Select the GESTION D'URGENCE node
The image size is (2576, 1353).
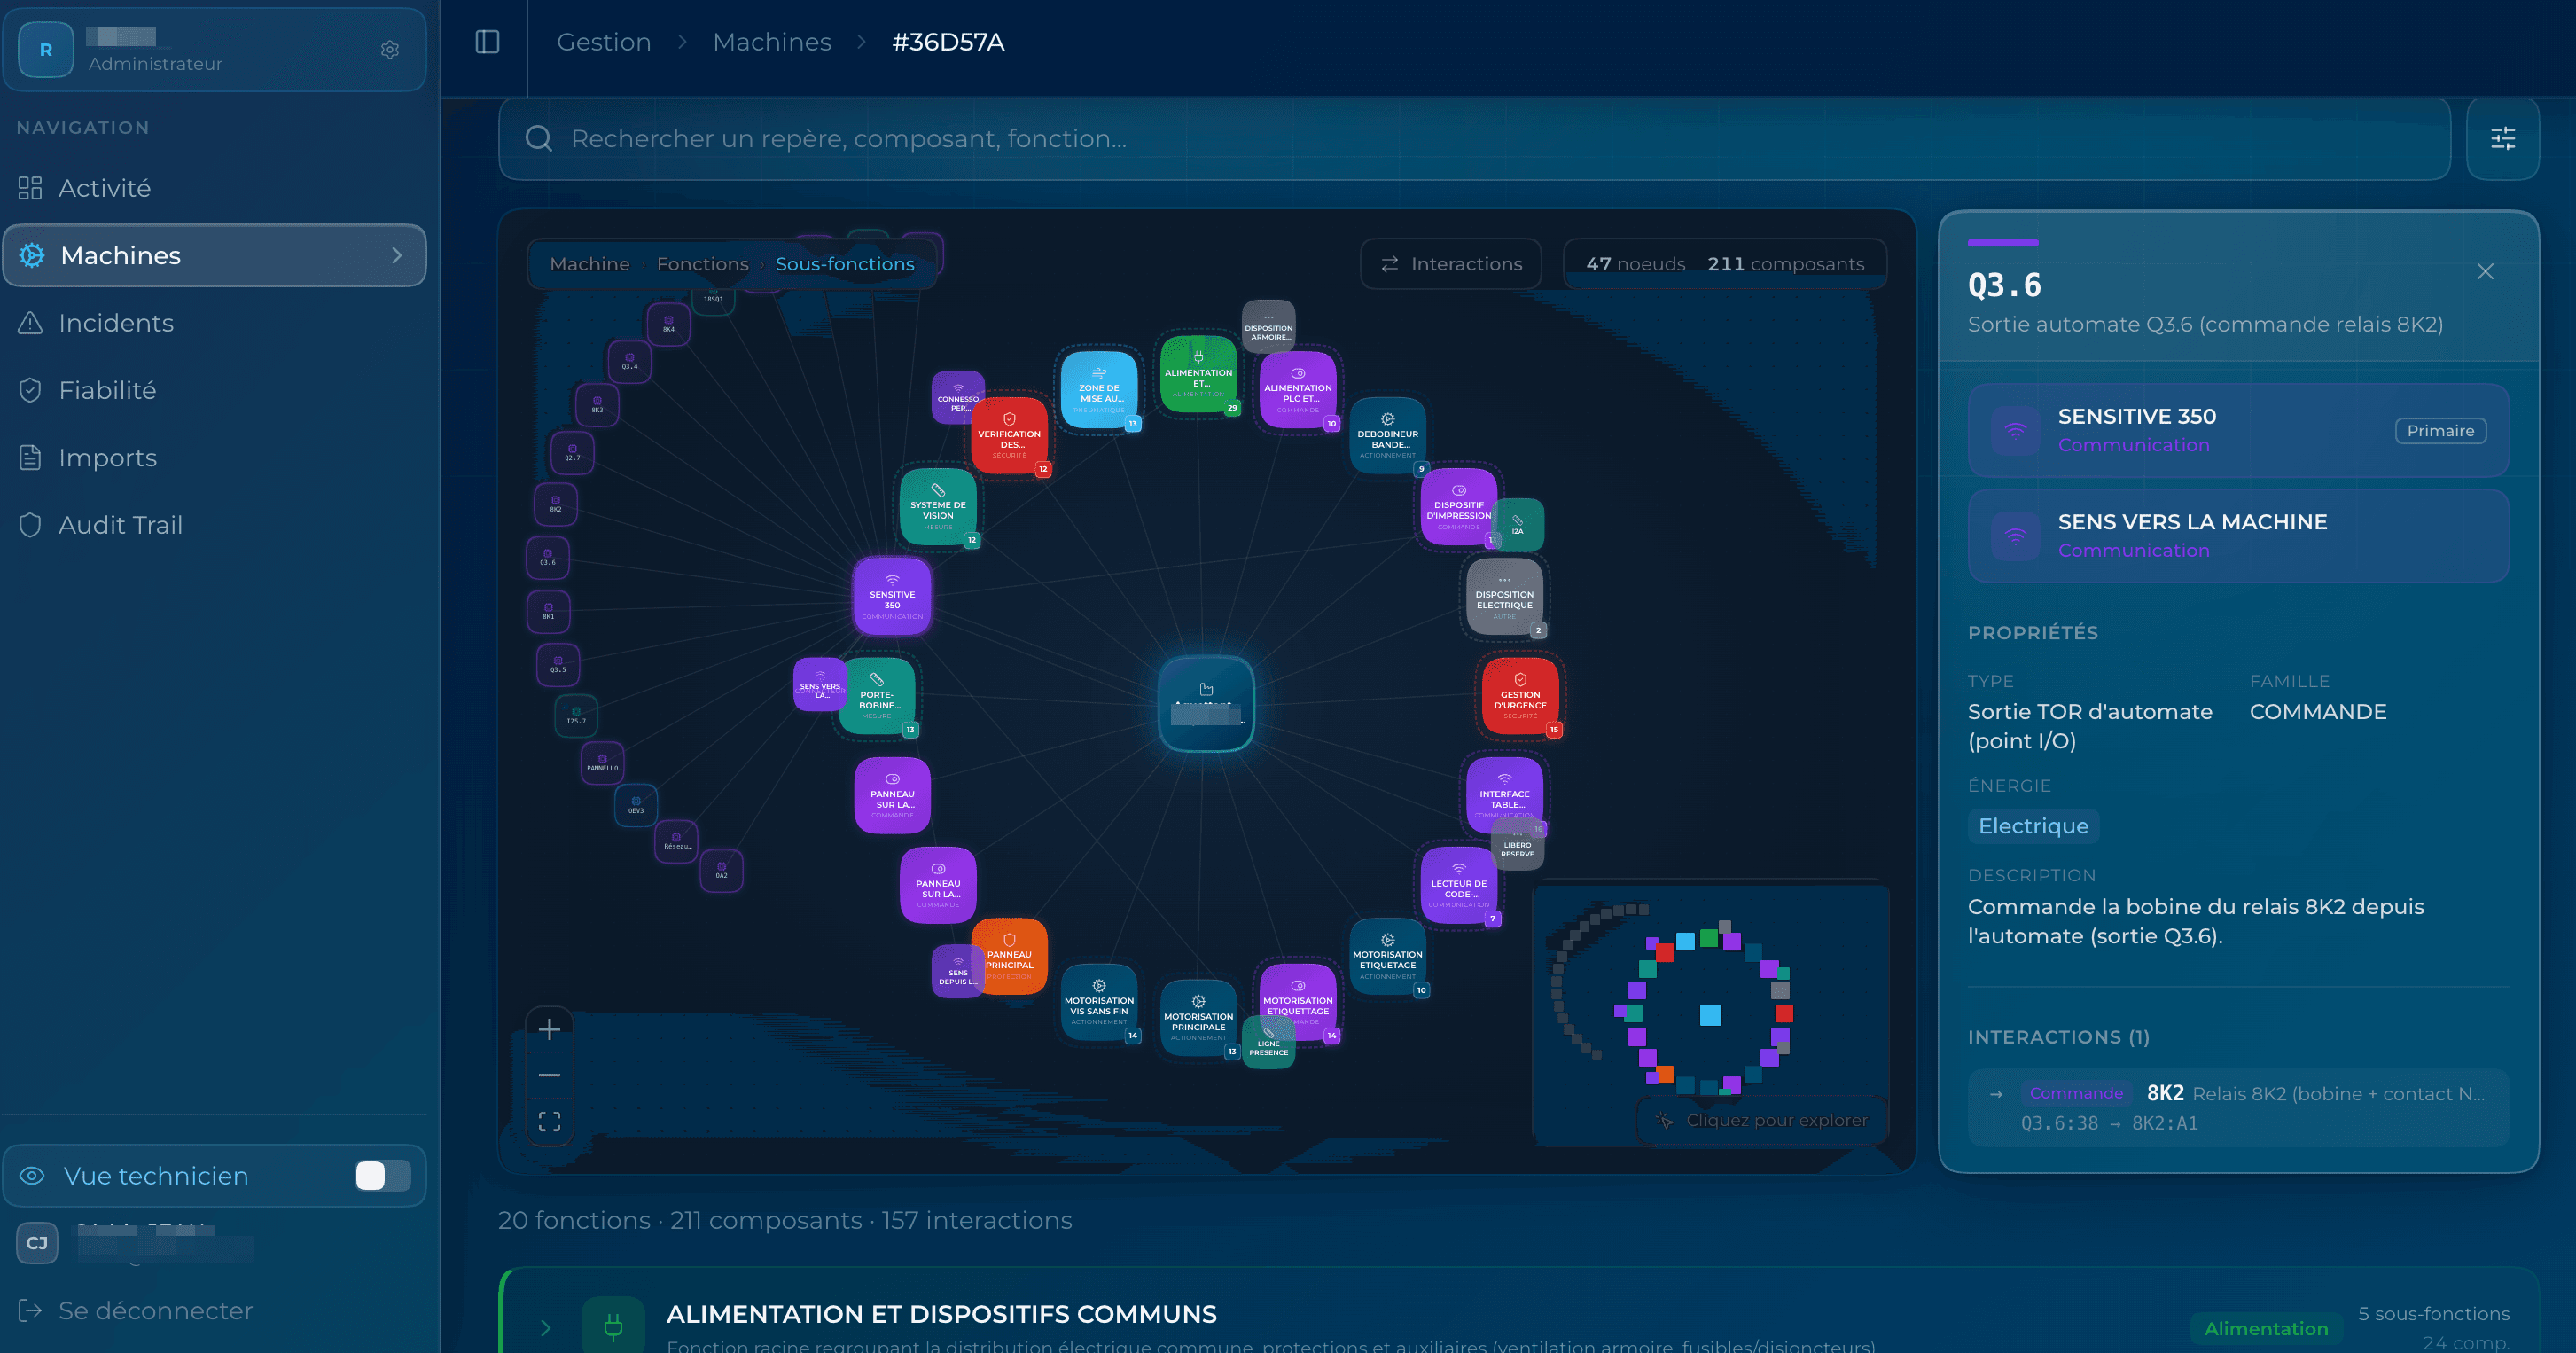1520,696
